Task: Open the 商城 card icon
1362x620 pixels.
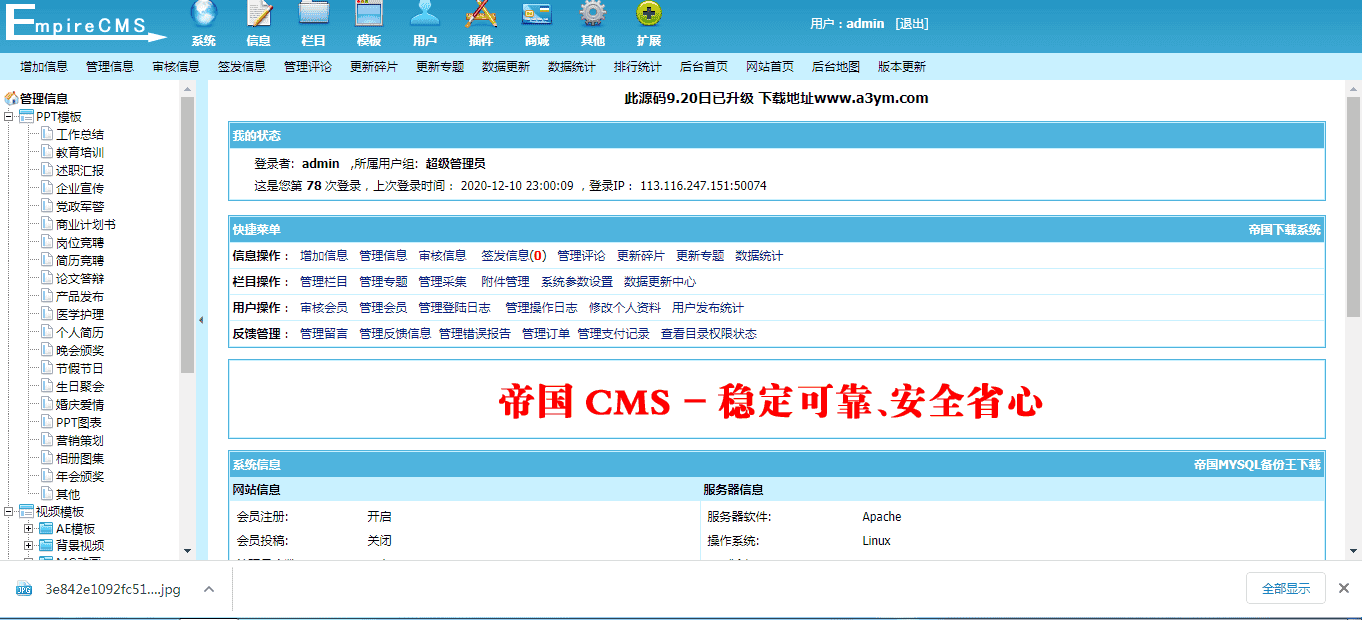Action: pyautogui.click(x=537, y=13)
